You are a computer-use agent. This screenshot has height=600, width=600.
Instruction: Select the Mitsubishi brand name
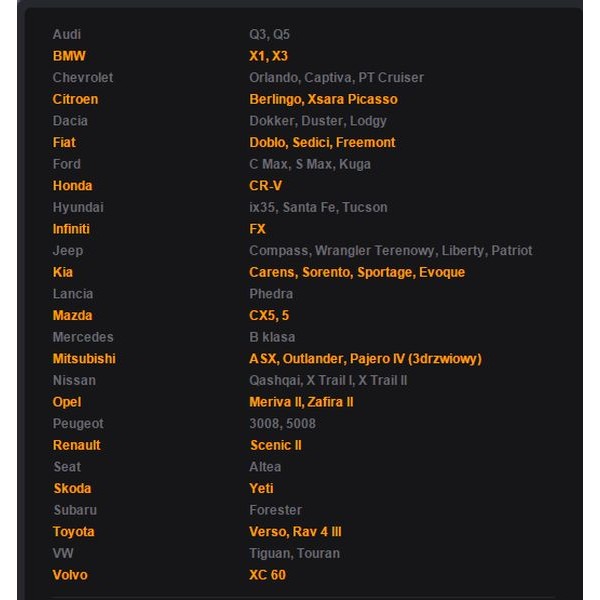point(84,359)
